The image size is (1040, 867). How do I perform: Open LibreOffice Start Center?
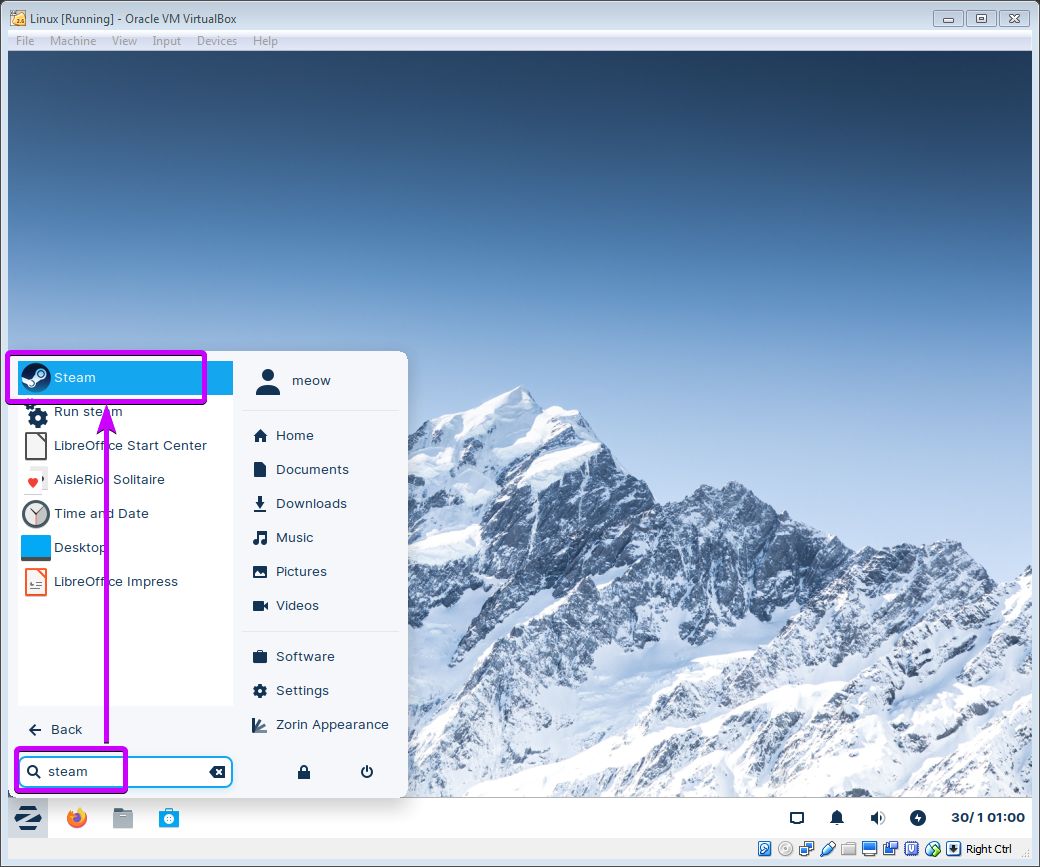click(x=125, y=446)
